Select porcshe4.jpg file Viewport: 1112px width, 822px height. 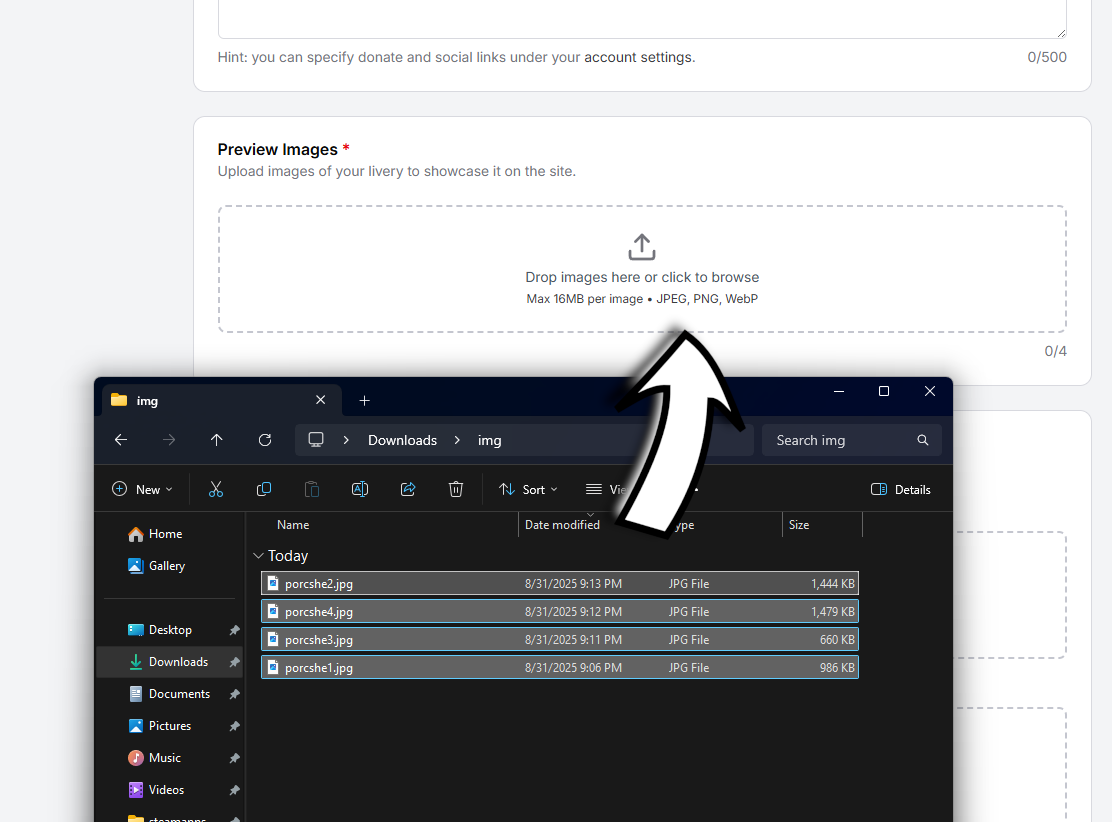click(560, 611)
